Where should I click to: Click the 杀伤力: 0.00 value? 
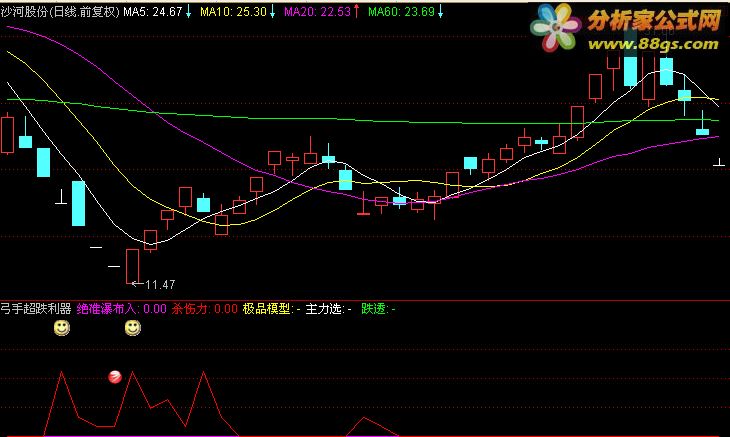[x=205, y=309]
